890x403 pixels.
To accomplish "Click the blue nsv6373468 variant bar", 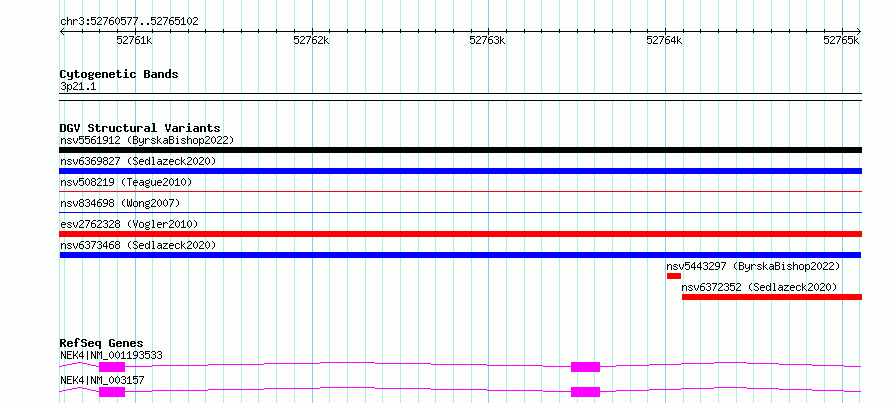I will pyautogui.click(x=460, y=255).
